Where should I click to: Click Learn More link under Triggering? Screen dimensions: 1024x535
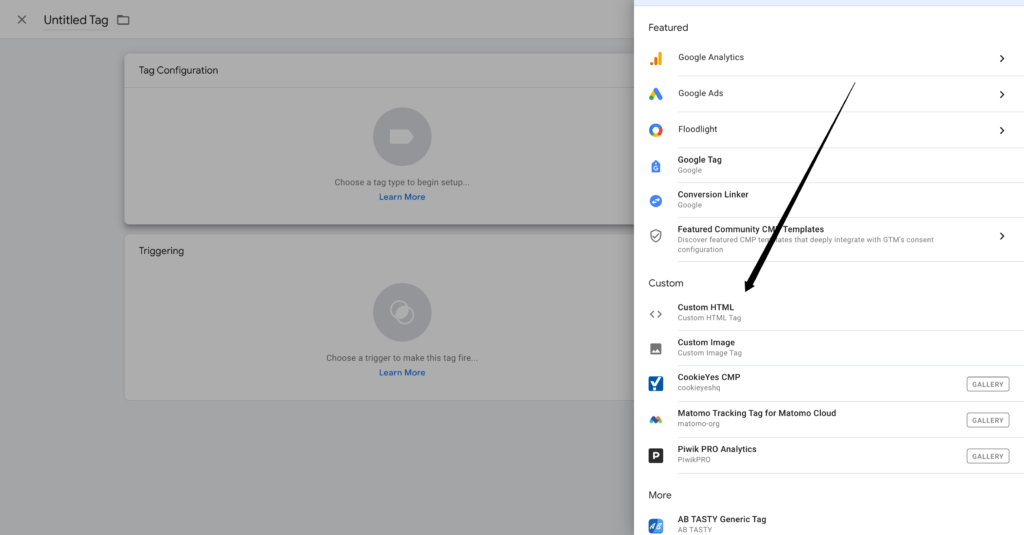pos(402,373)
